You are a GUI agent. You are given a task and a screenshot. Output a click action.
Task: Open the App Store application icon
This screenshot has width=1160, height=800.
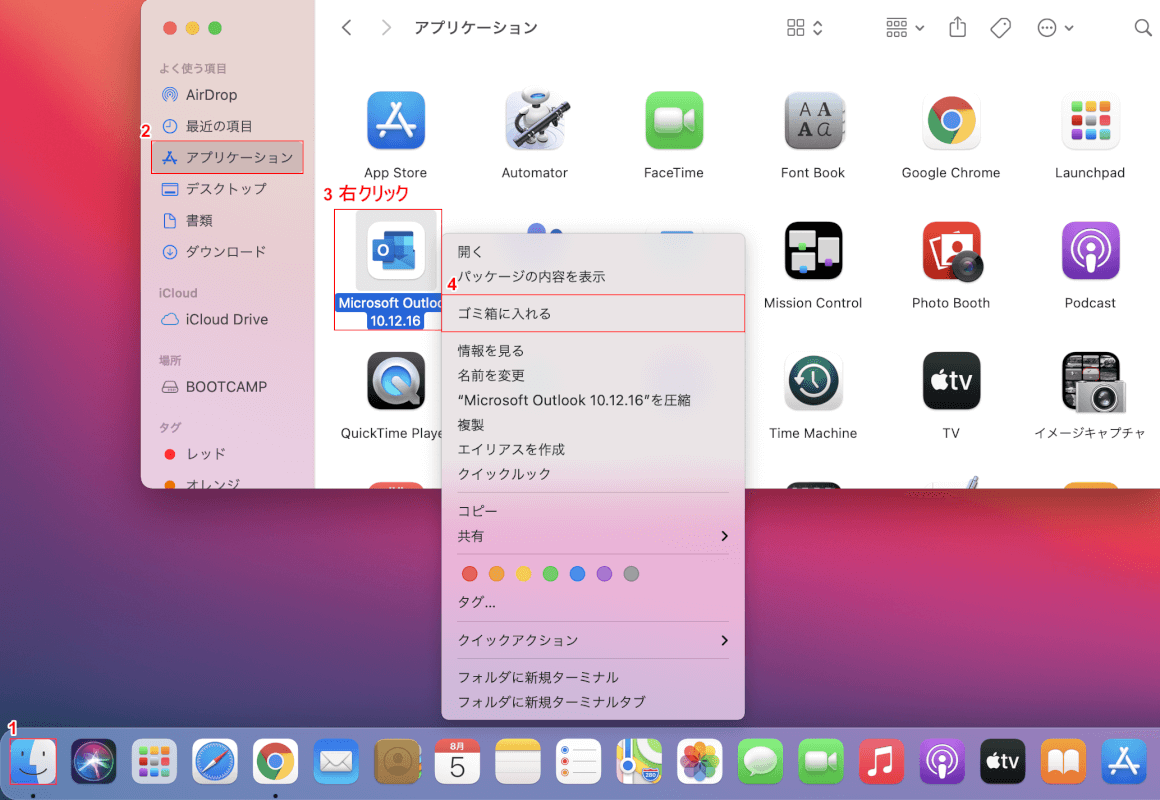pos(396,120)
